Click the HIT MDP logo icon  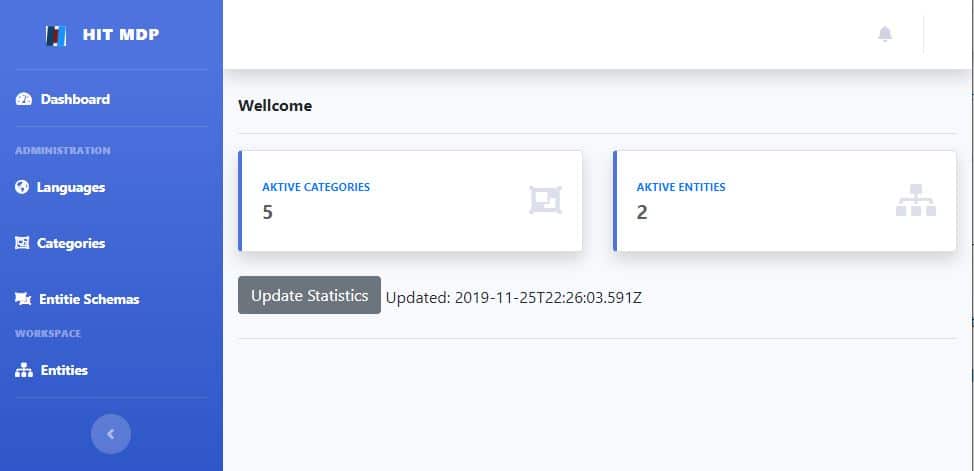click(55, 35)
